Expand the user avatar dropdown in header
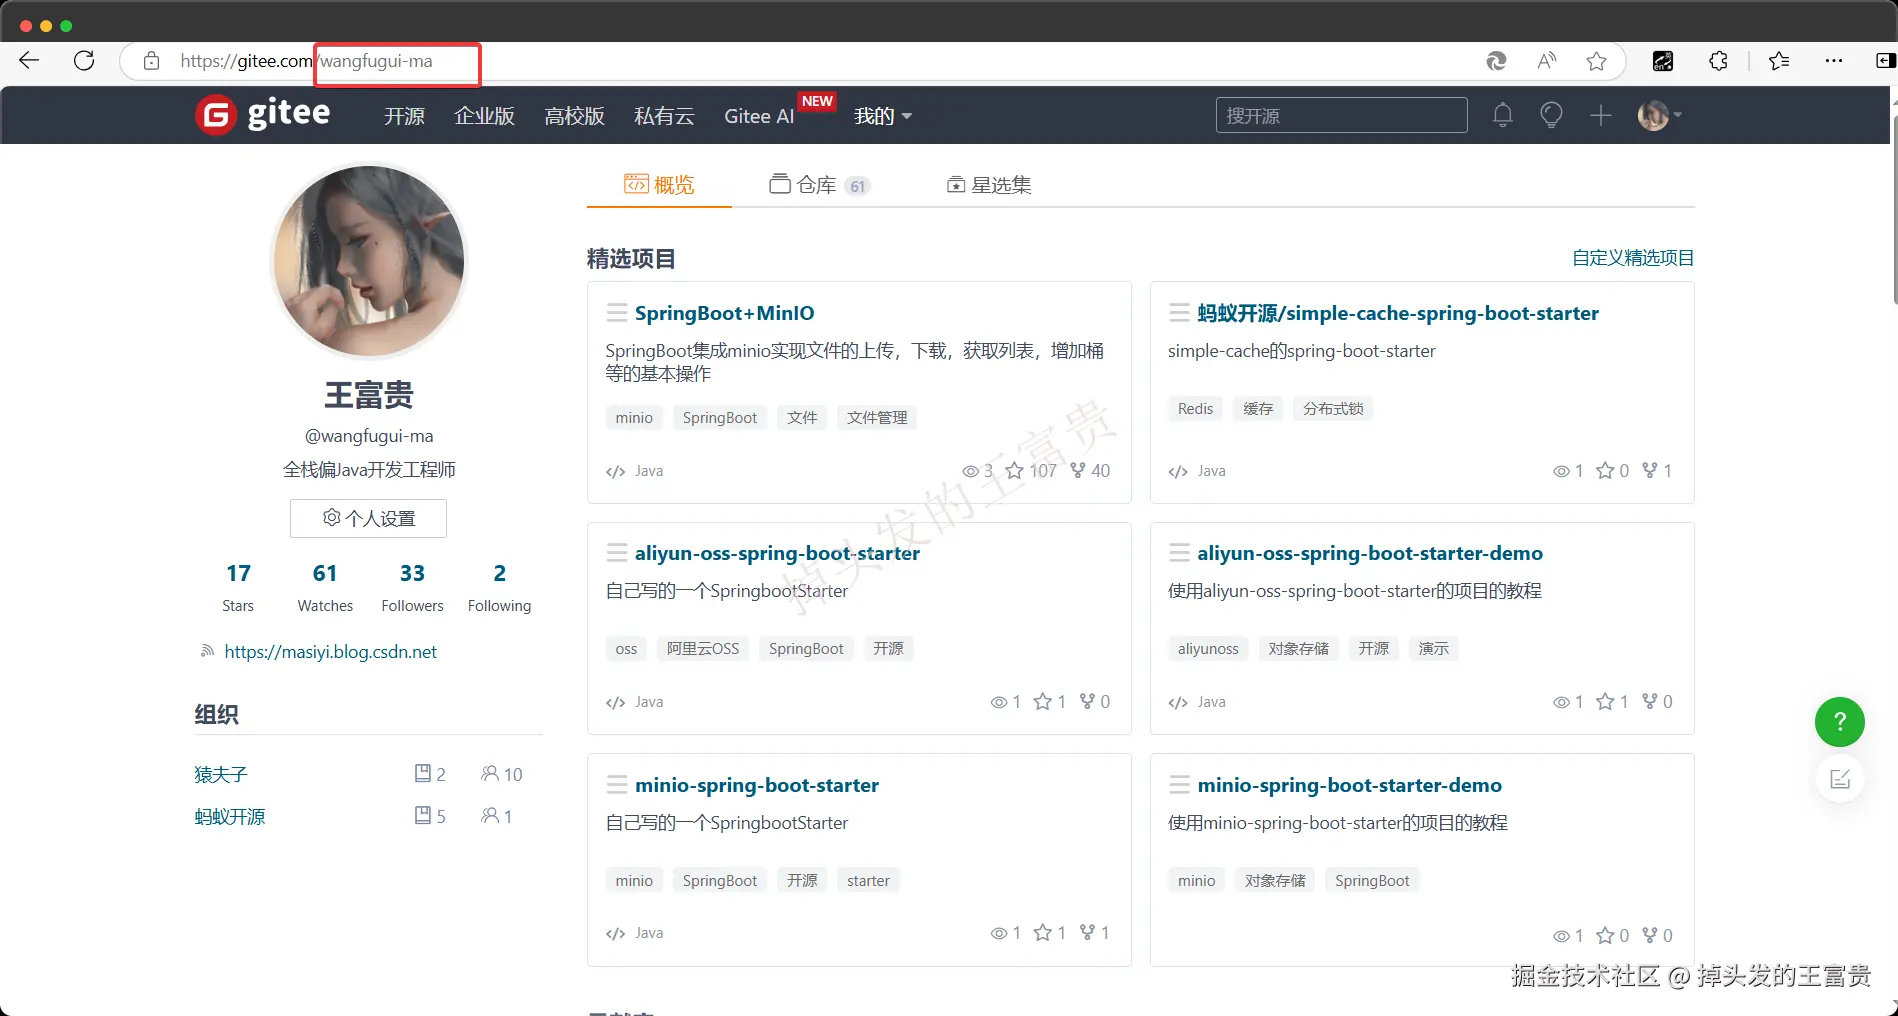1898x1016 pixels. pos(1660,116)
